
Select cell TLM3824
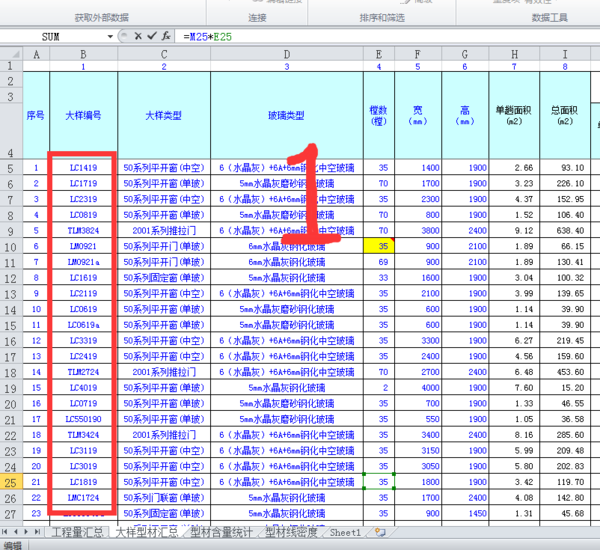coord(83,230)
